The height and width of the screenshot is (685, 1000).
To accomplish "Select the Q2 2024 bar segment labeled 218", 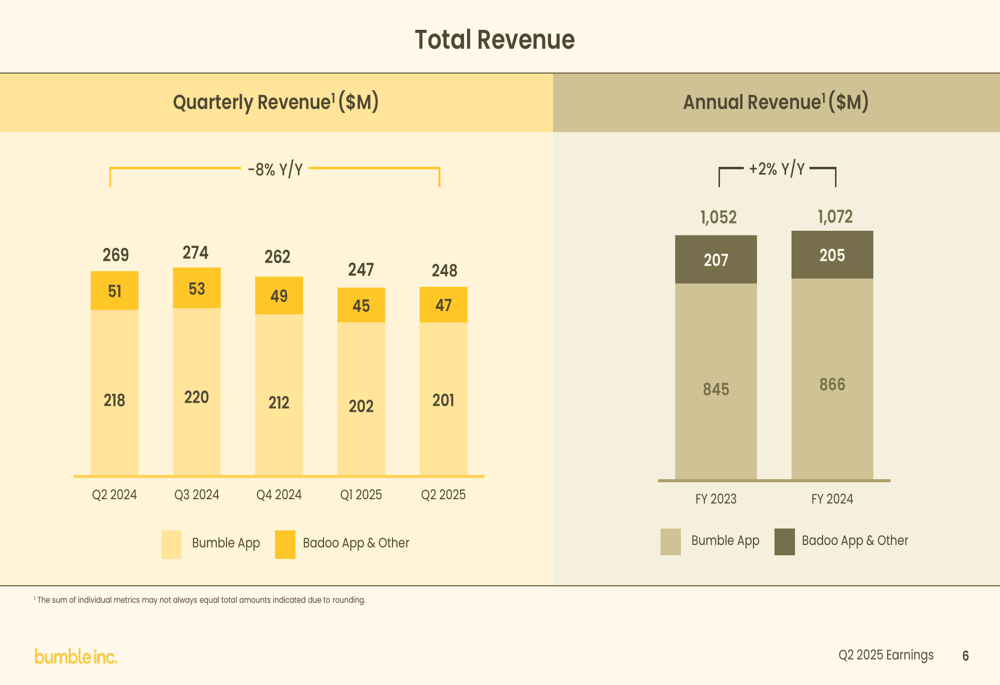I will point(115,392).
